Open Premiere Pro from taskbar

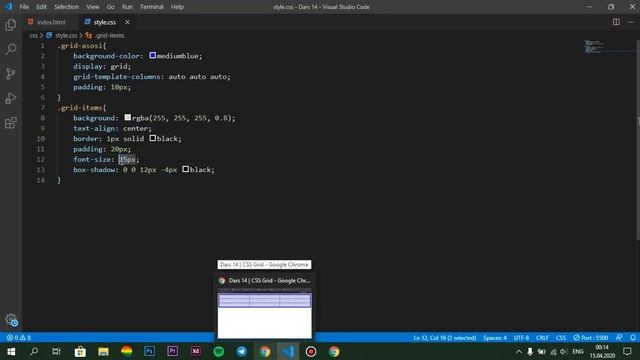(x=173, y=351)
